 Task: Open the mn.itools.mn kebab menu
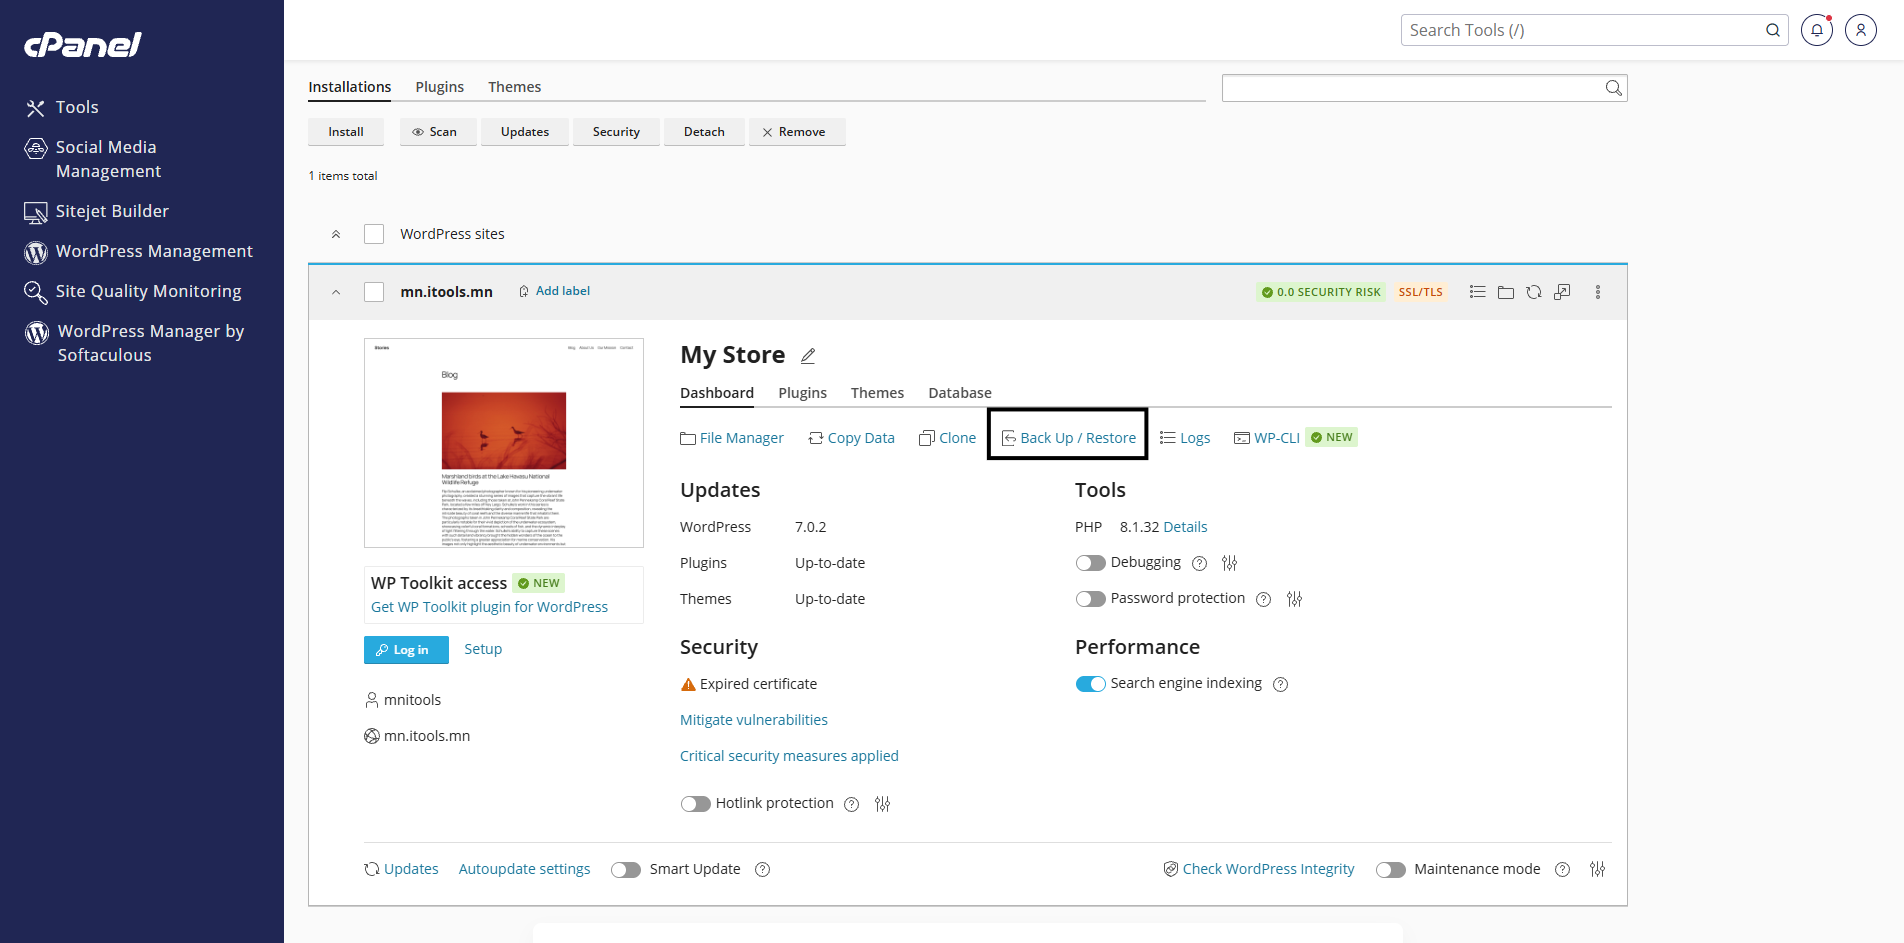[x=1598, y=292]
